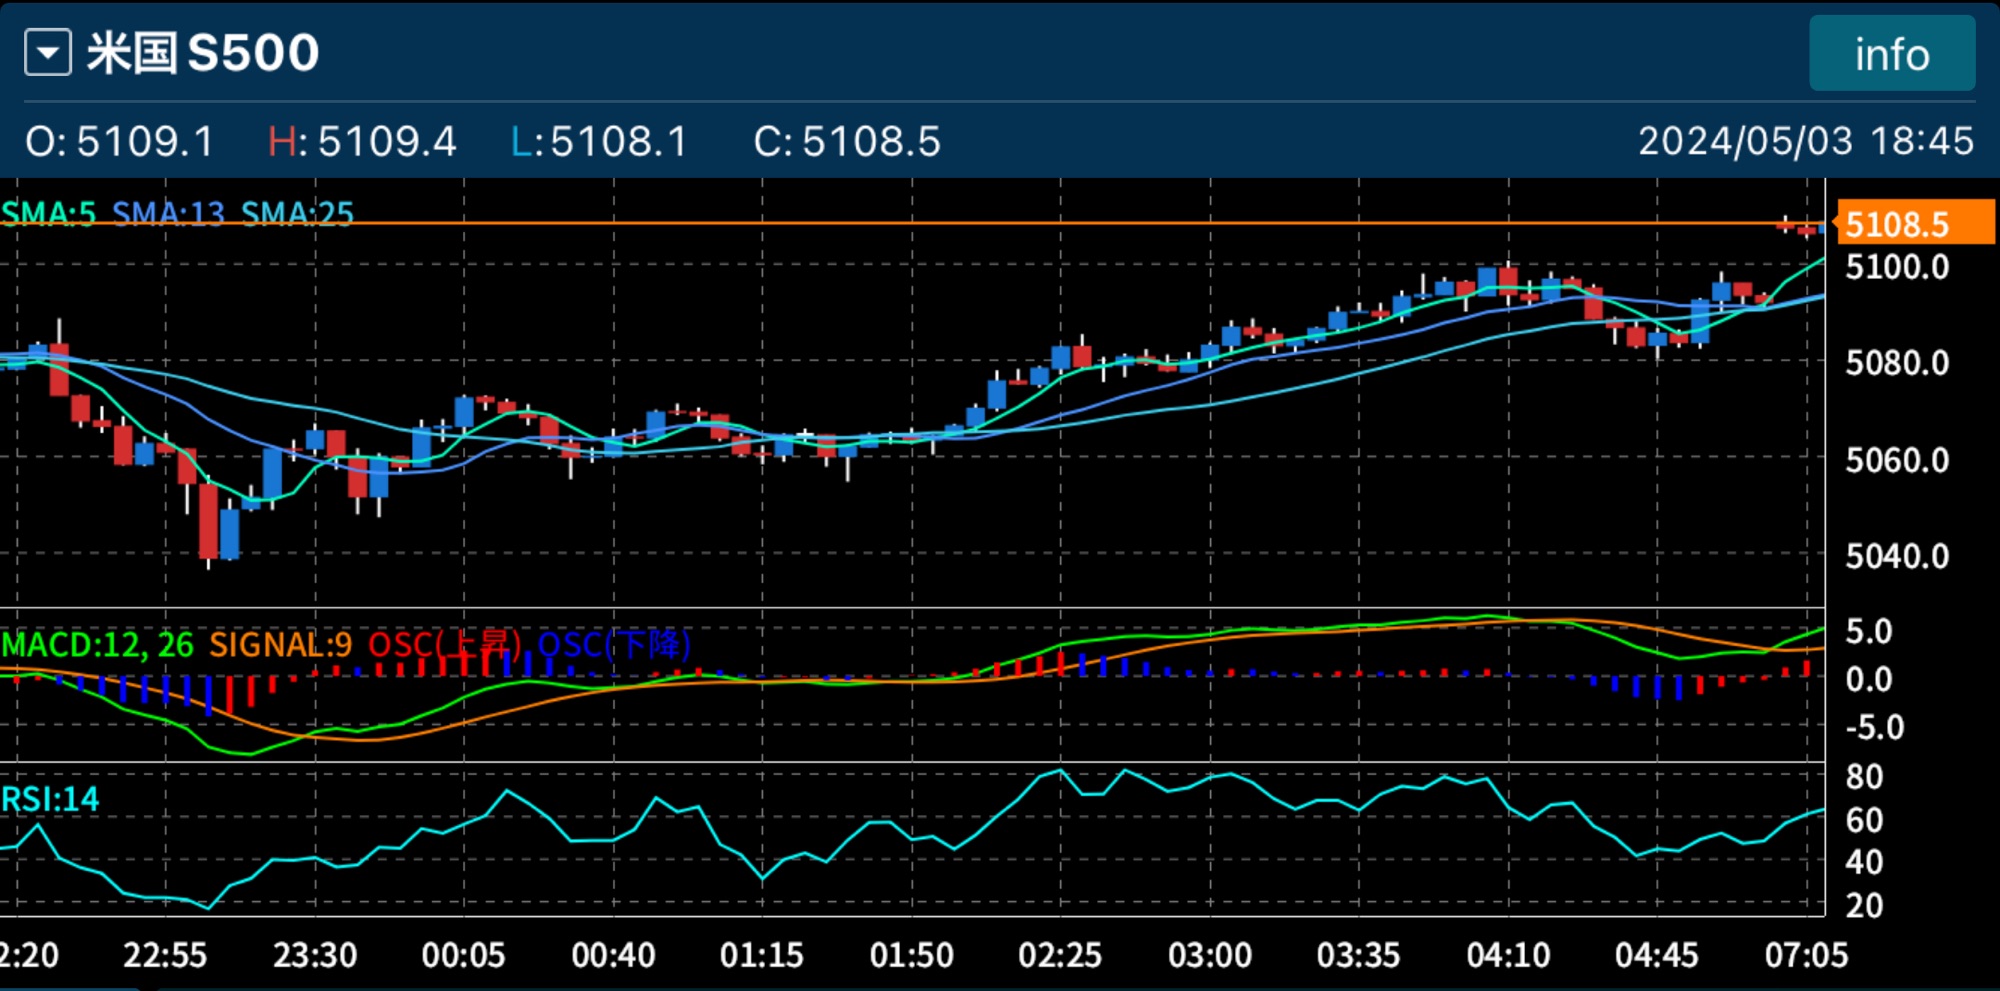Select the SMA:25 indicator label

[297, 214]
